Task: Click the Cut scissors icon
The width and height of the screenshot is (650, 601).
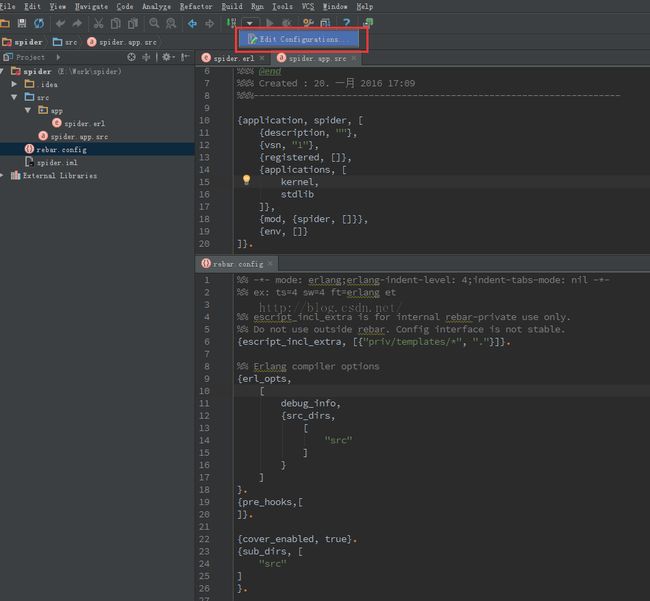Action: click(98, 24)
